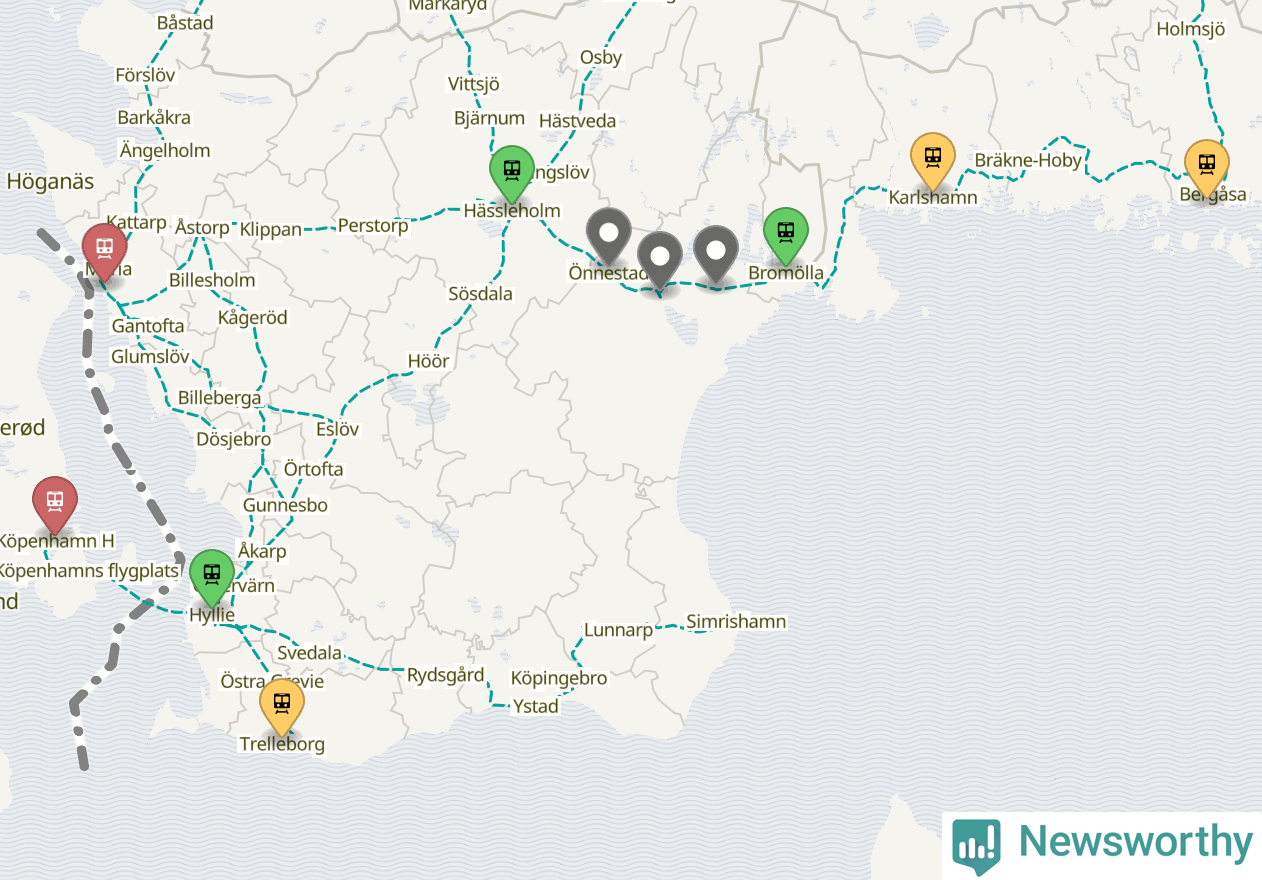Click the green train marker at Bromölla
The width and height of the screenshot is (1262, 880).
[786, 236]
